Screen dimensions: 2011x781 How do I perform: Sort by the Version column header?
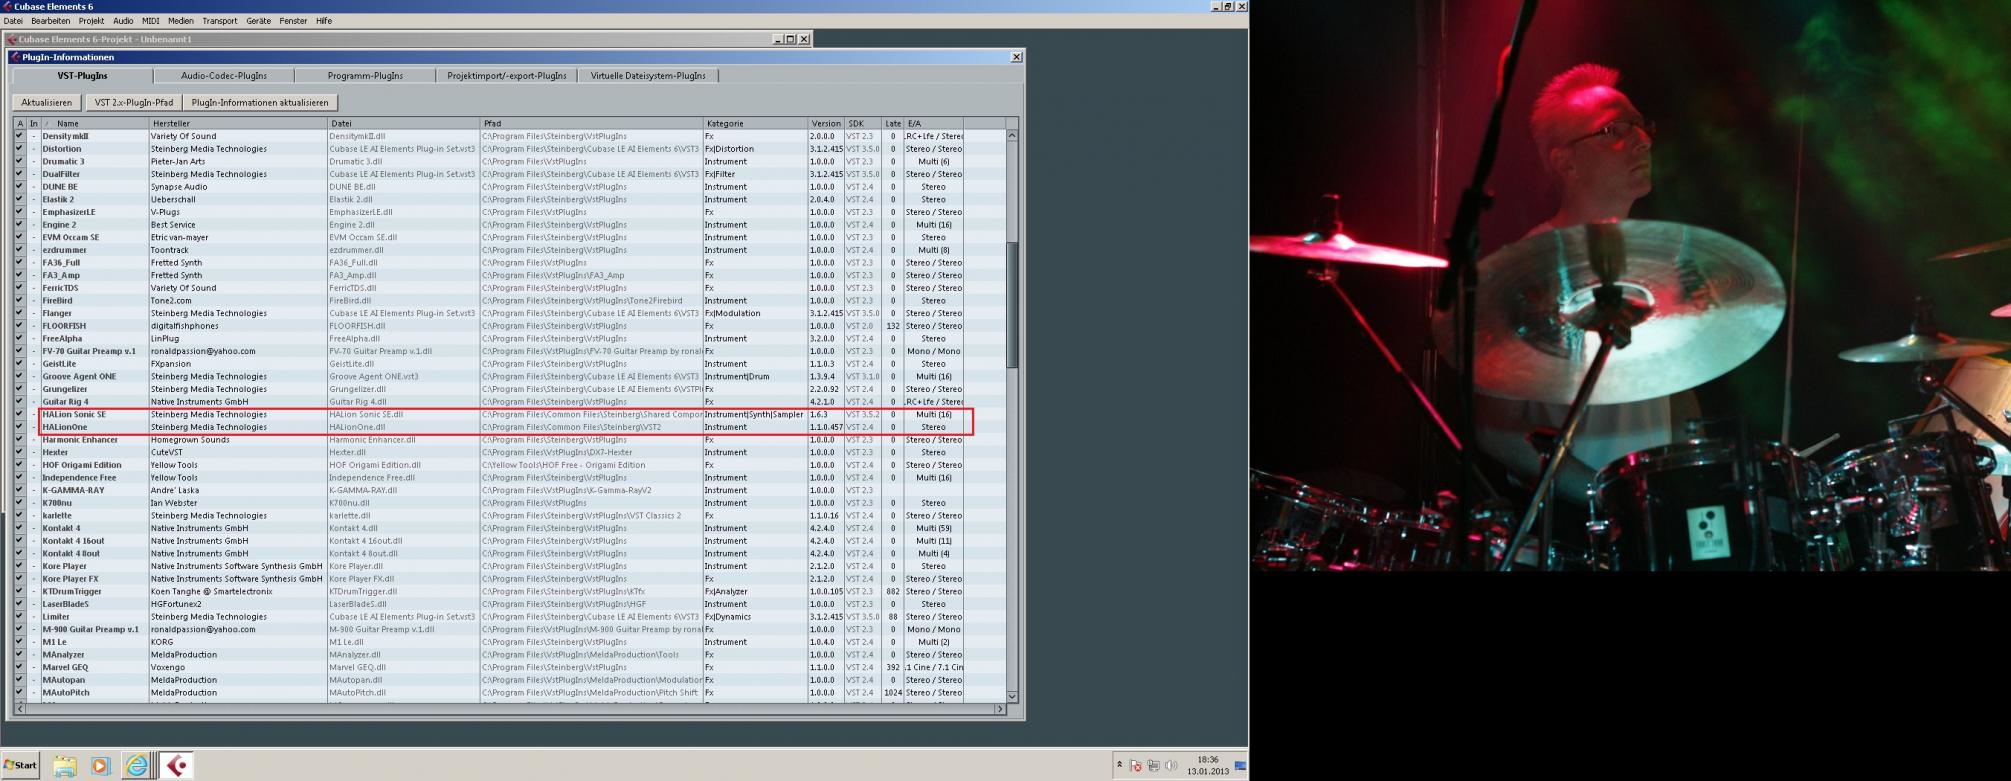(826, 124)
